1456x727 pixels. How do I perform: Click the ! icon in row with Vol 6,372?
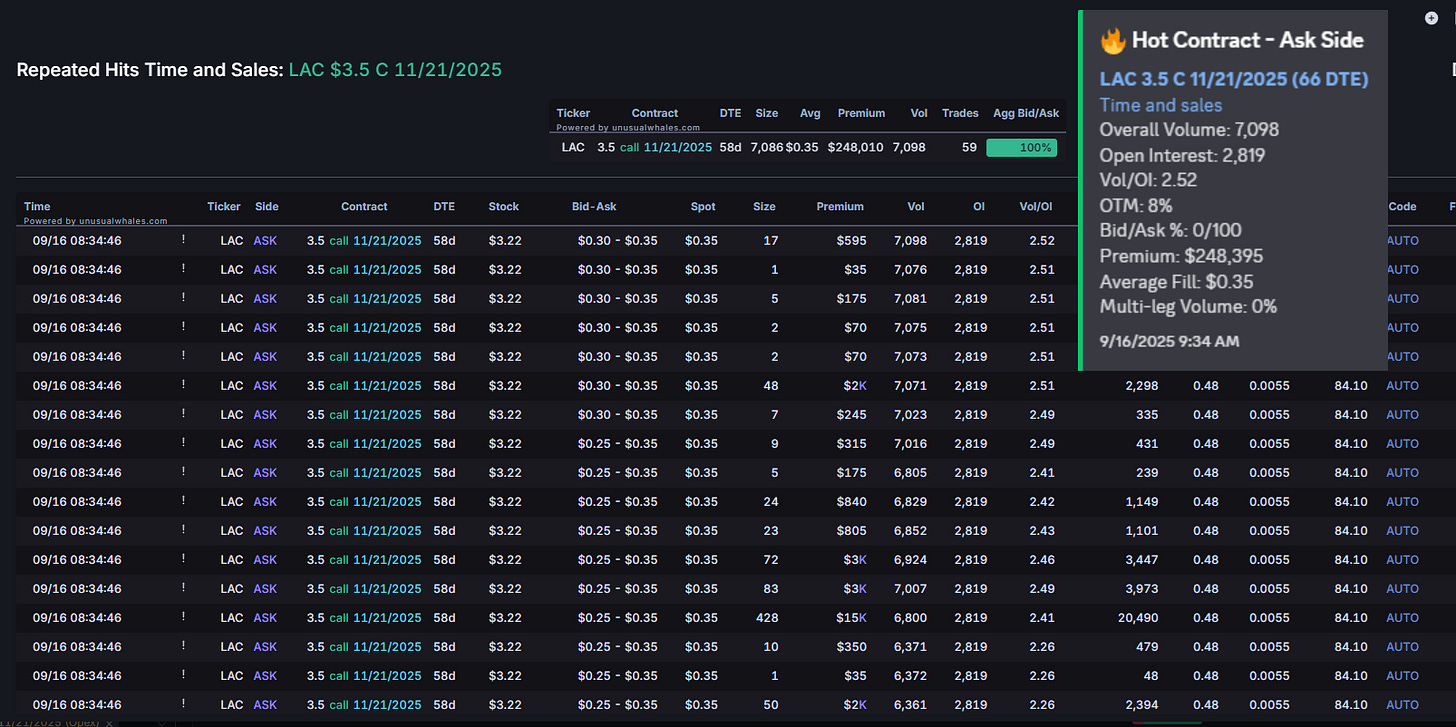point(183,675)
